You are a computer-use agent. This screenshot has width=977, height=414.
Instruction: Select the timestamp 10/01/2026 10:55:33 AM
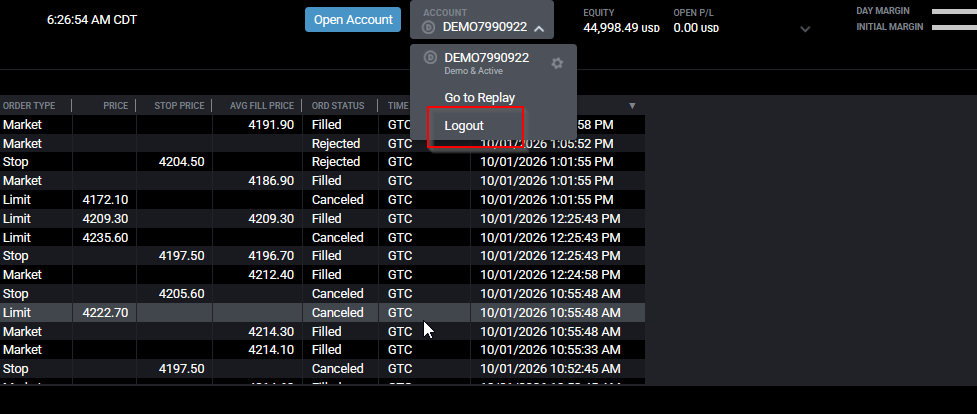550,349
